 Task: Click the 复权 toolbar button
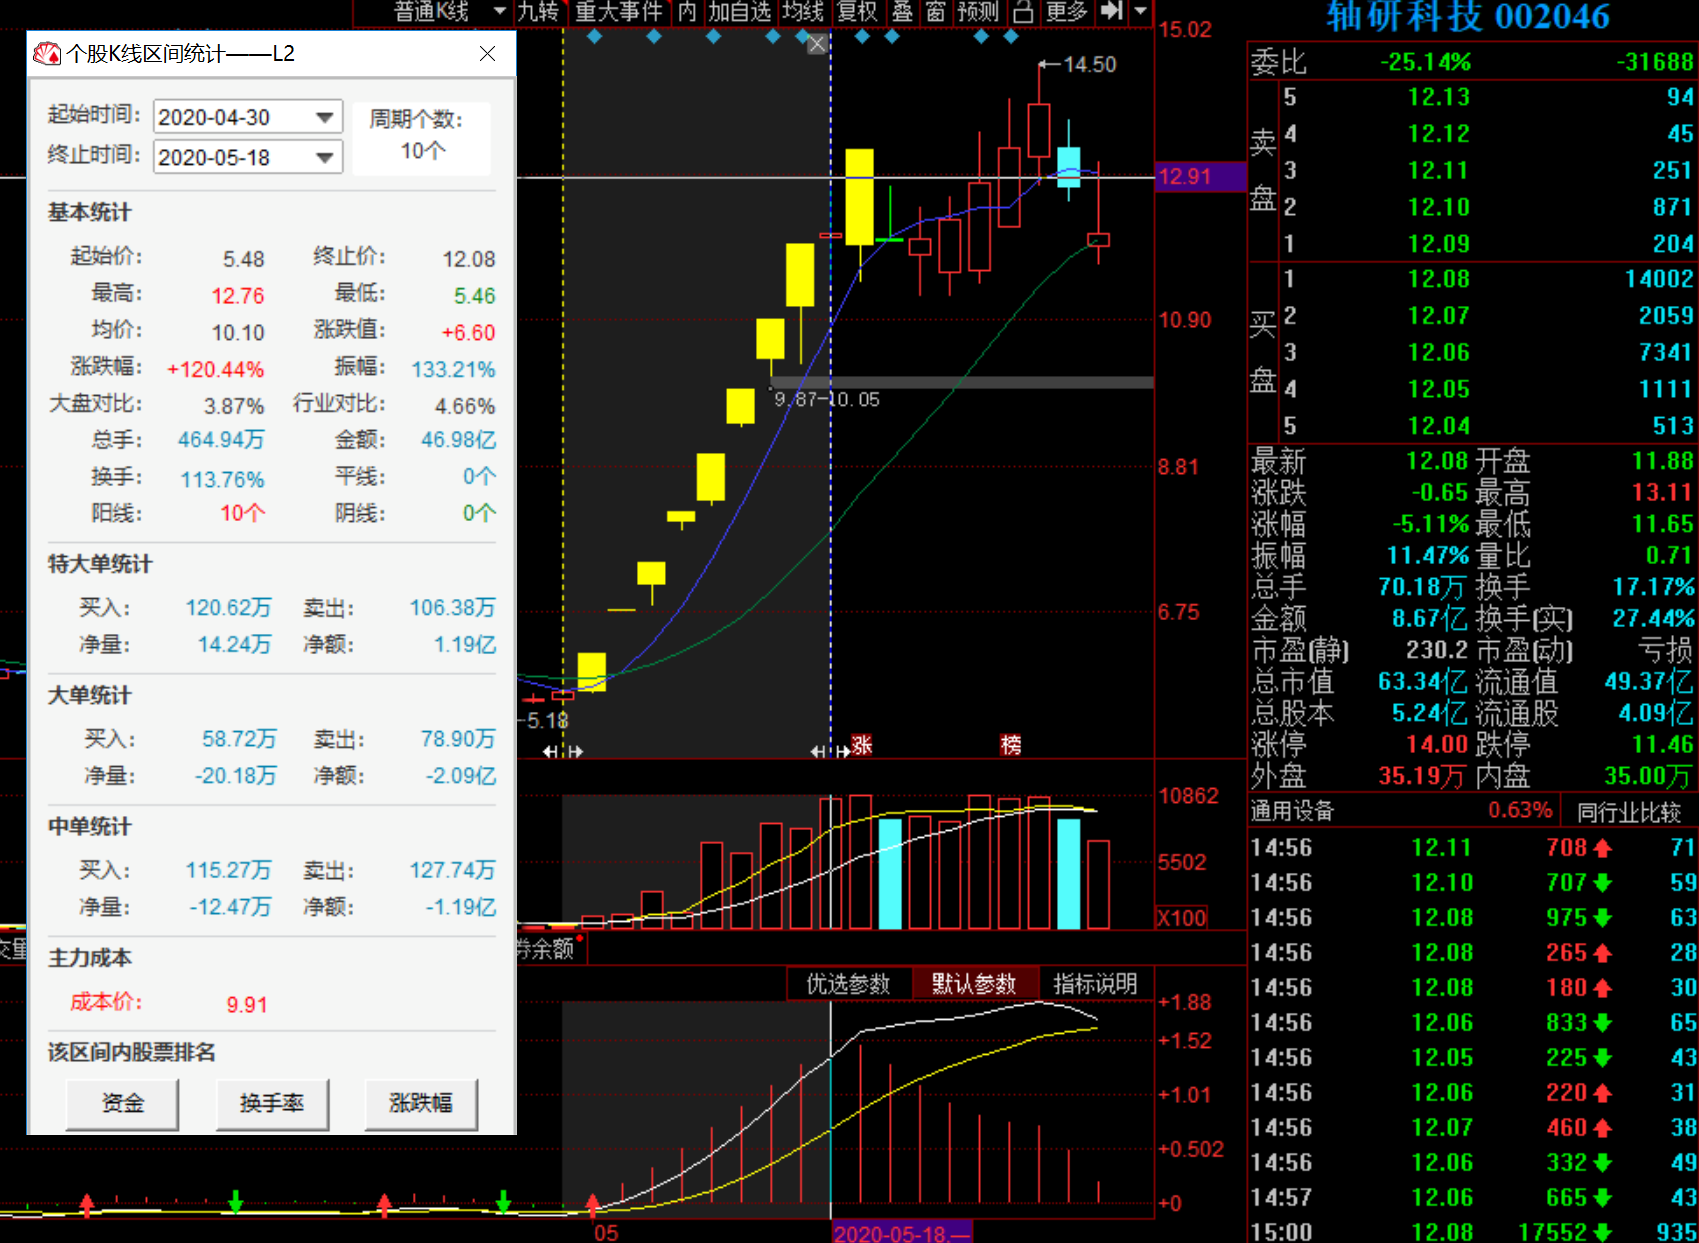pos(857,12)
